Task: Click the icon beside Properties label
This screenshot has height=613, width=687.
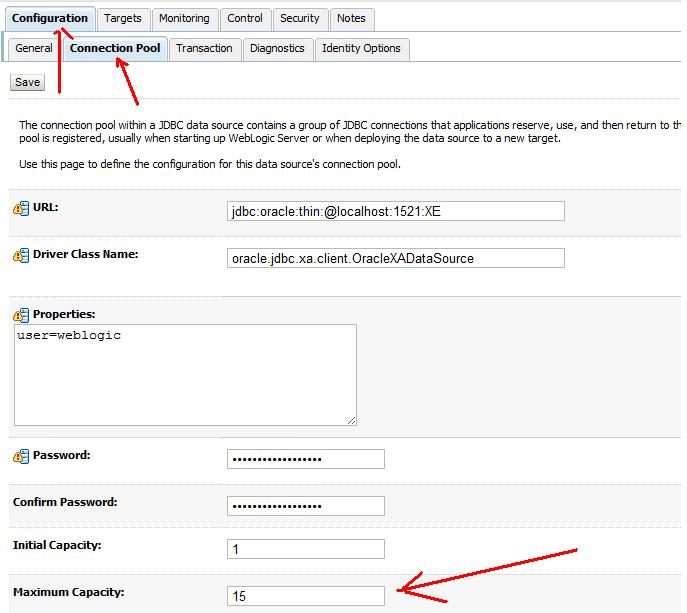Action: click(x=21, y=315)
